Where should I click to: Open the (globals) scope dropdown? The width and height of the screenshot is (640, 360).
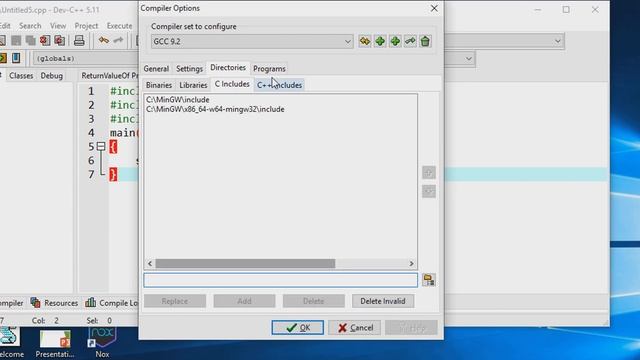click(86, 58)
